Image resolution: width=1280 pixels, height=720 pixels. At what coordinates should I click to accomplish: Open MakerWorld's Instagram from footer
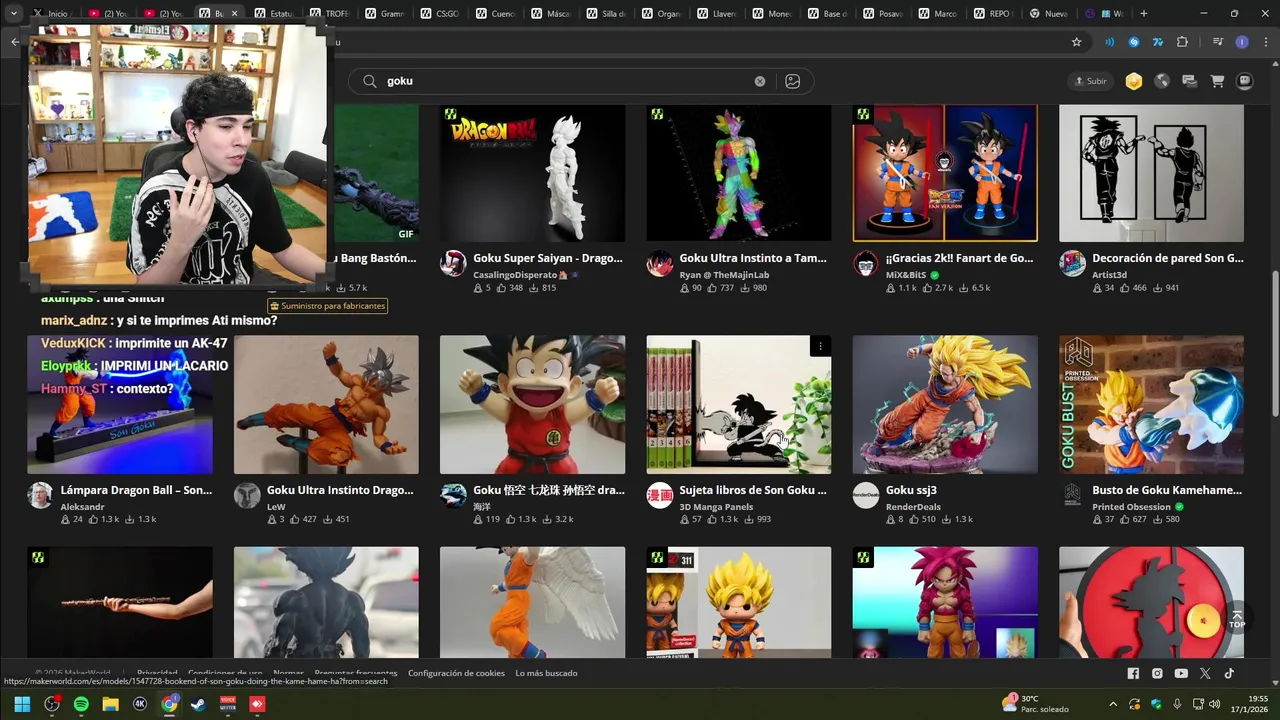[1157, 674]
